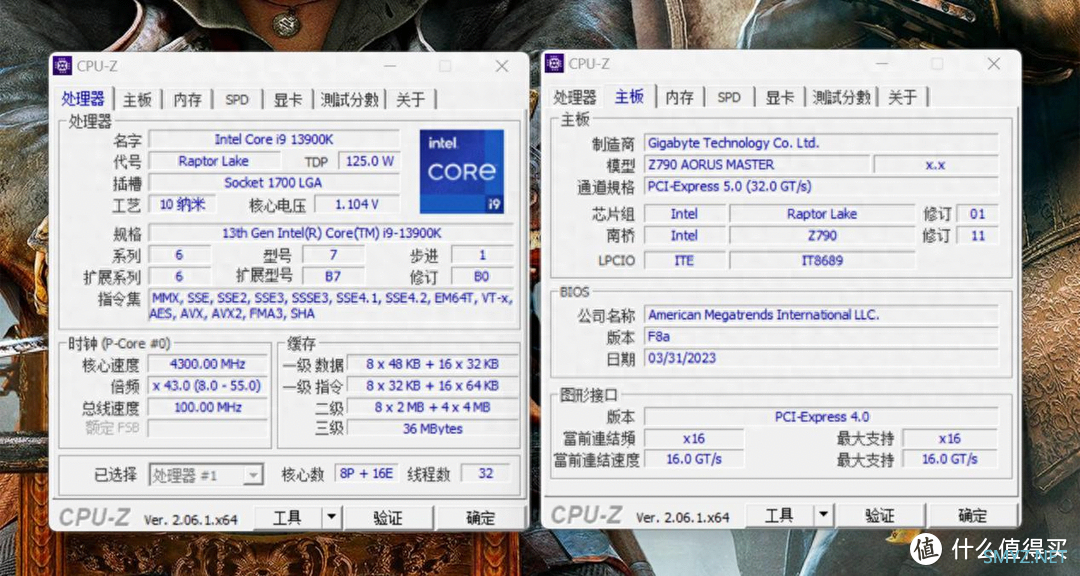Click the BIOS date value 03/31/2023
This screenshot has width=1080, height=576.
point(821,358)
